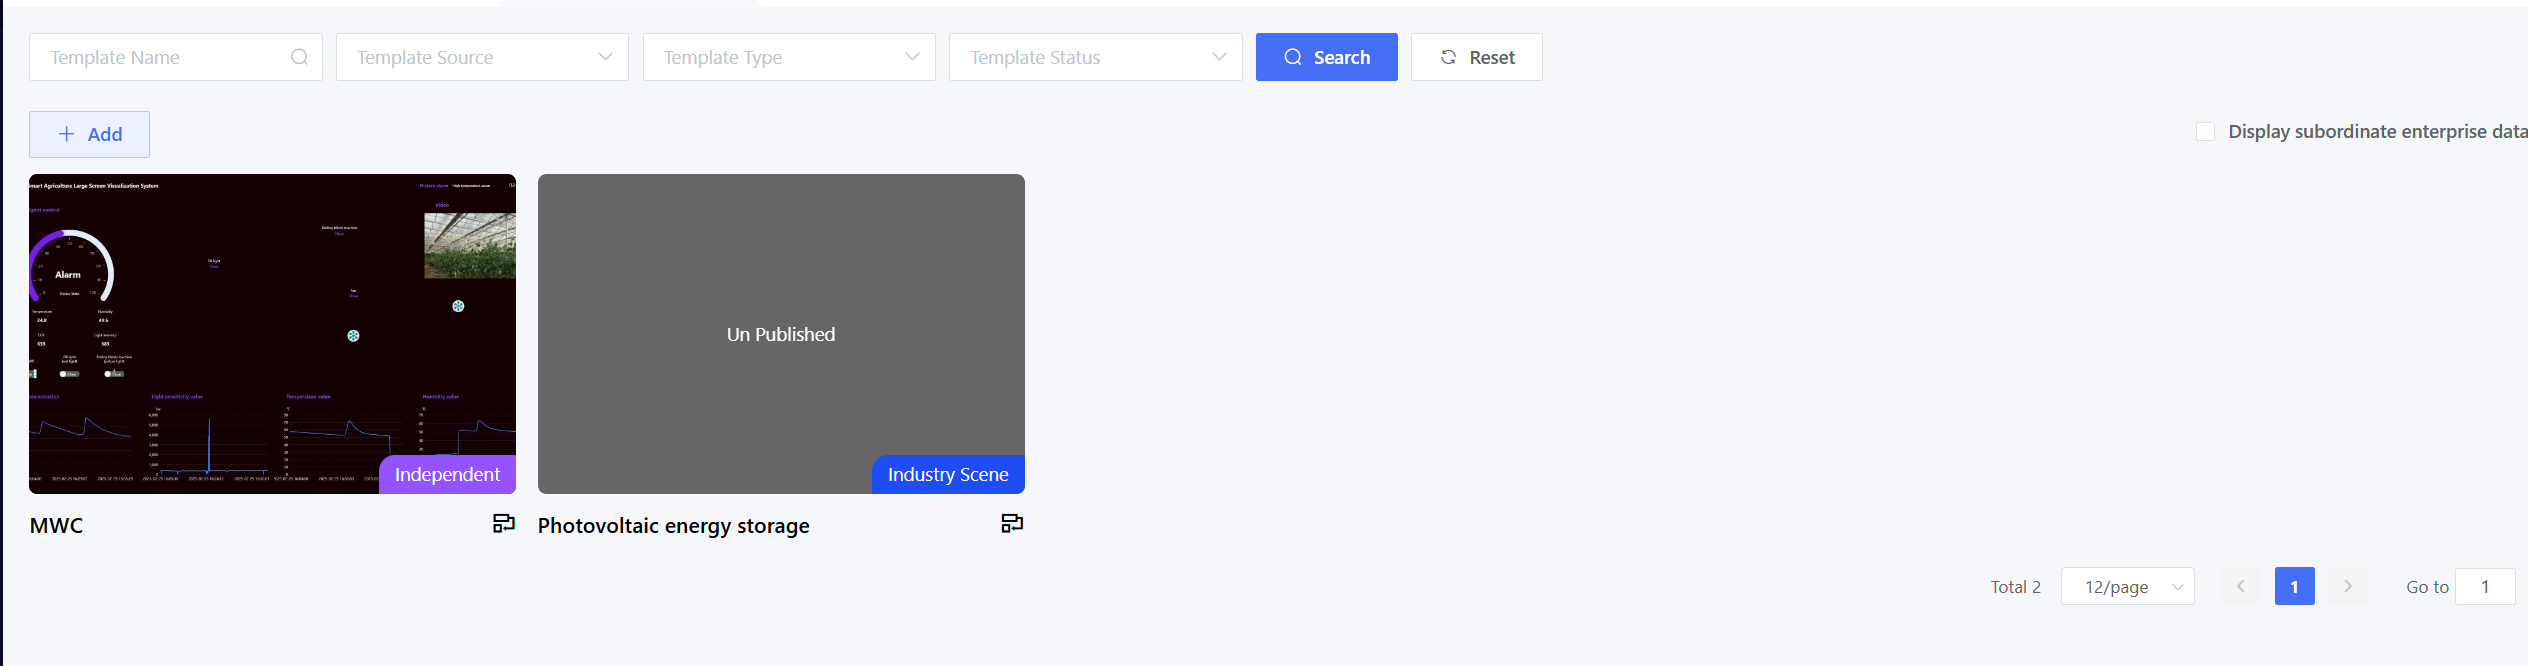Viewport: 2528px width, 666px height.
Task: Open the Template Status dropdown
Action: point(1095,57)
